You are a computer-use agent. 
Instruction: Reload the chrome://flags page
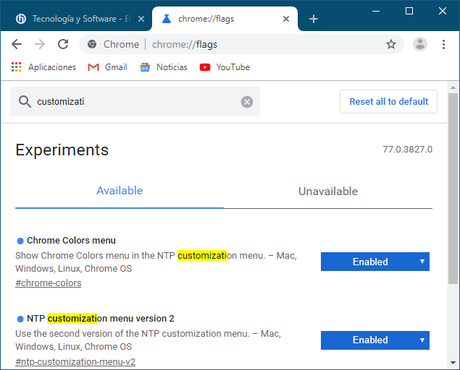coord(63,44)
